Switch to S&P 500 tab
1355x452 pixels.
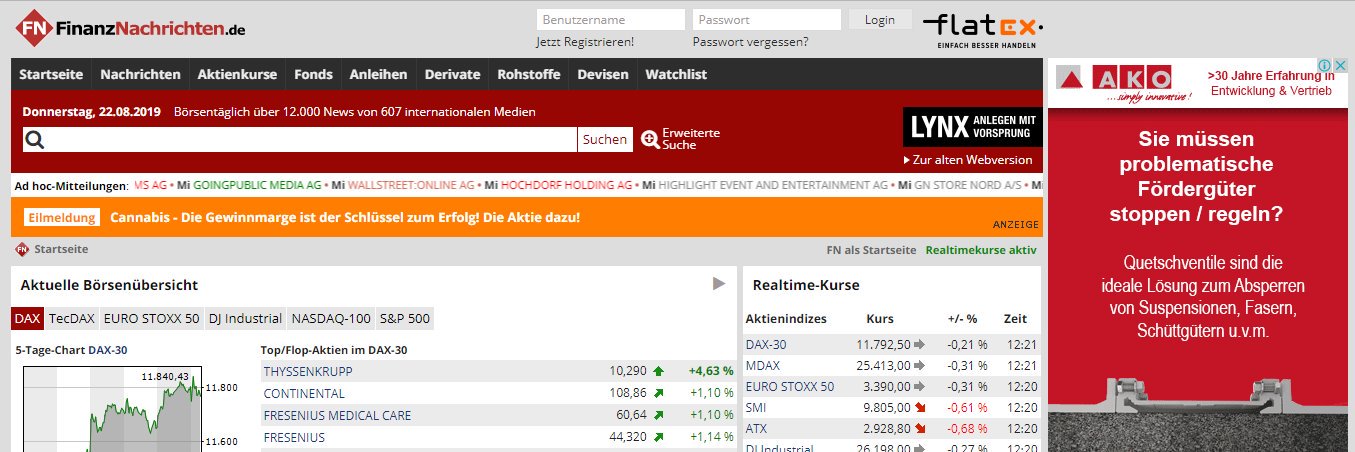(405, 319)
